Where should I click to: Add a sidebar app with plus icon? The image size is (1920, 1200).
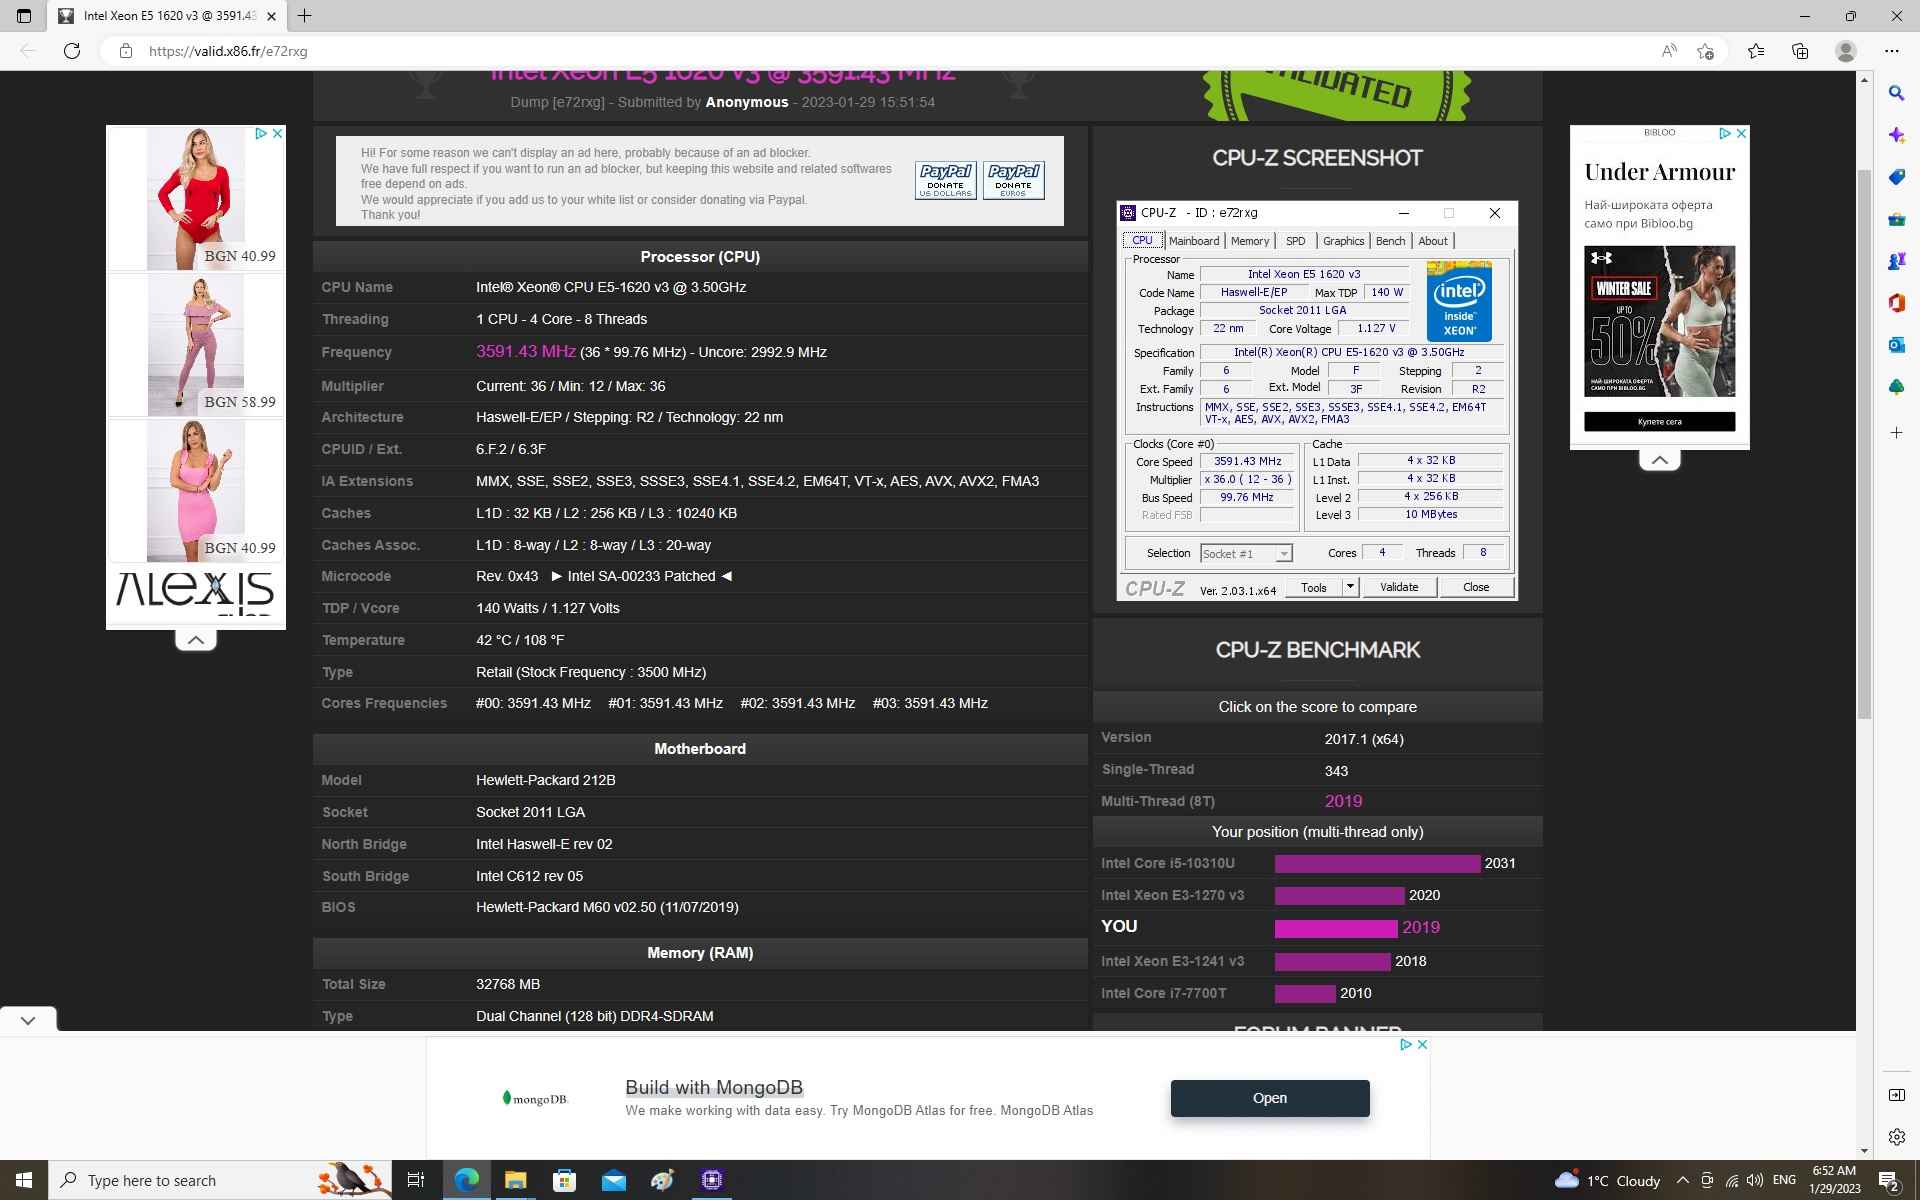[x=1896, y=433]
